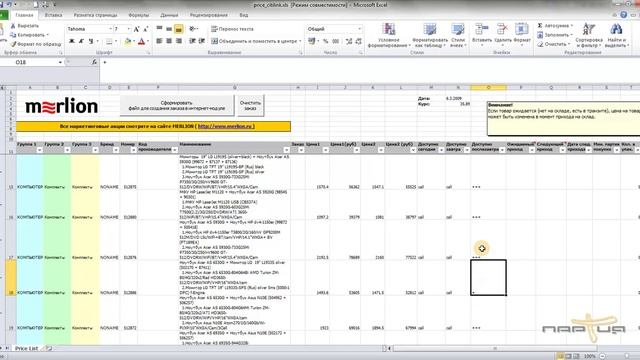The image size is (640, 360).
Task: Open the font size dropdown
Action: click(x=129, y=29)
